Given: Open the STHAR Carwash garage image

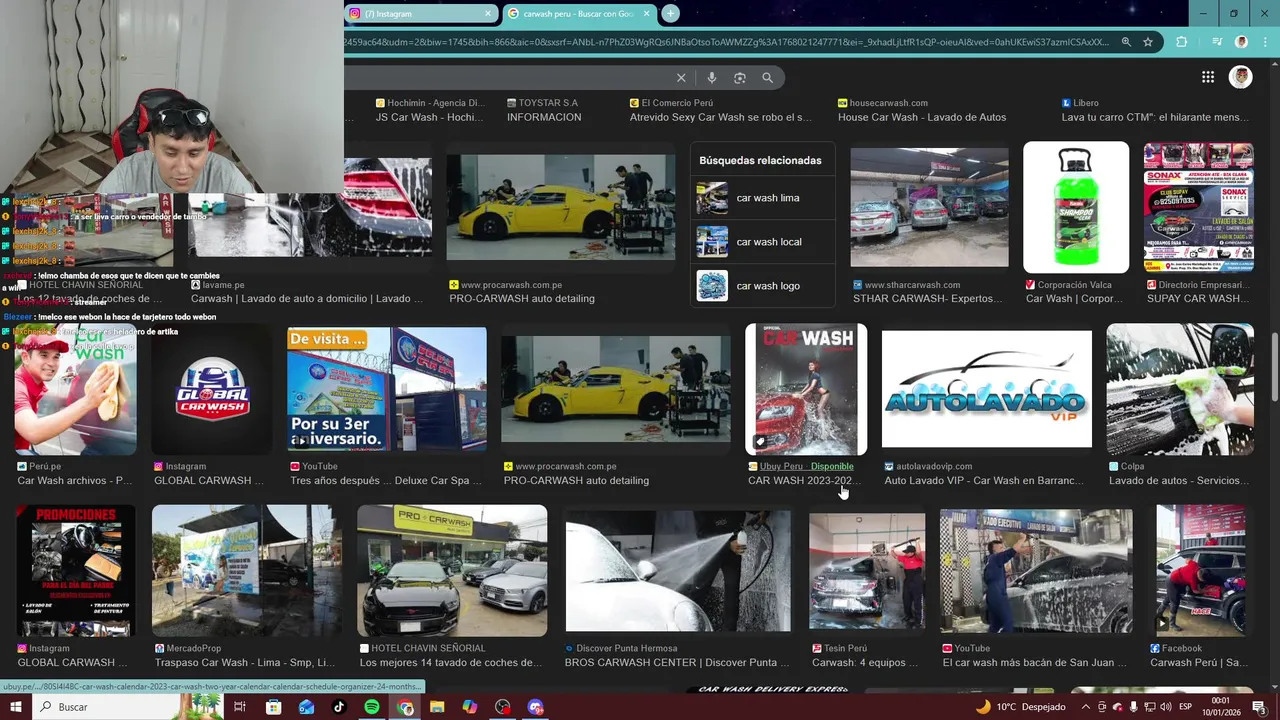Looking at the screenshot, I should pyautogui.click(x=929, y=207).
